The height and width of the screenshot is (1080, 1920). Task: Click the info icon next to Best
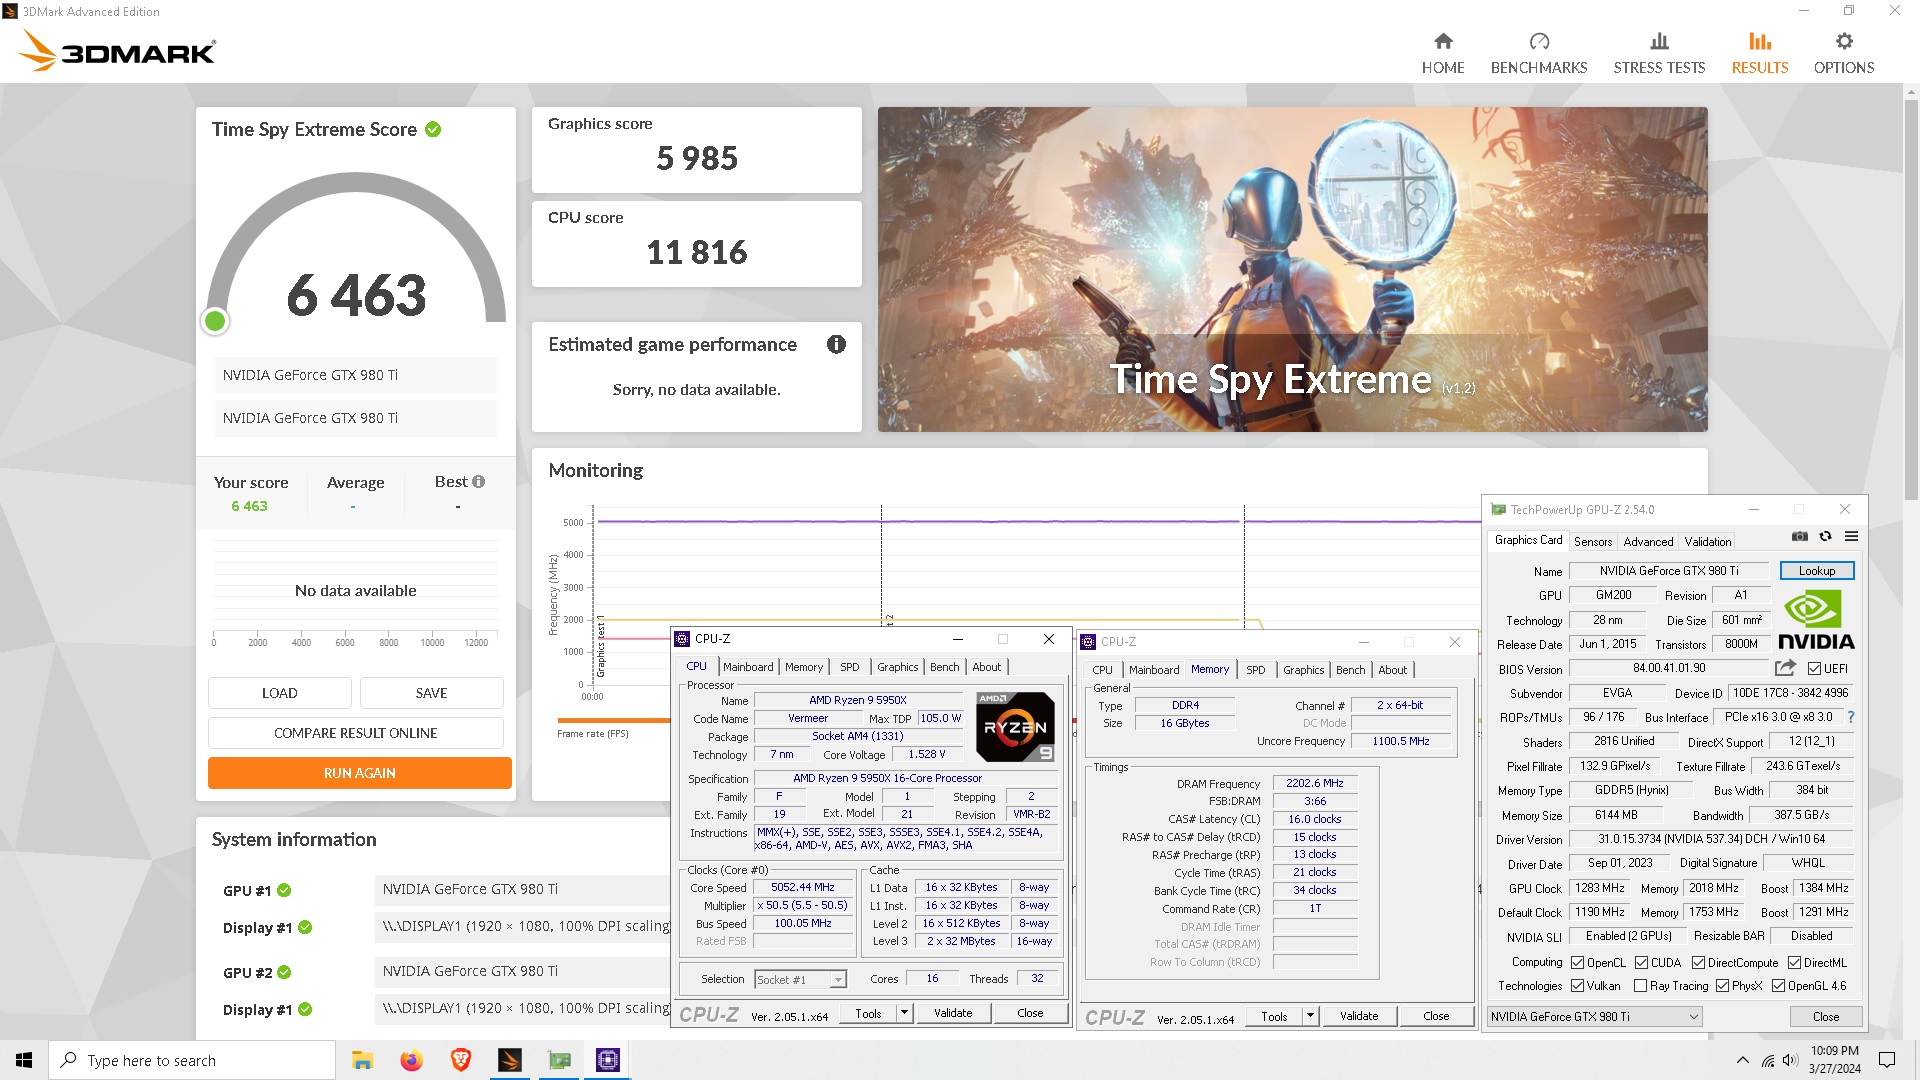(478, 482)
